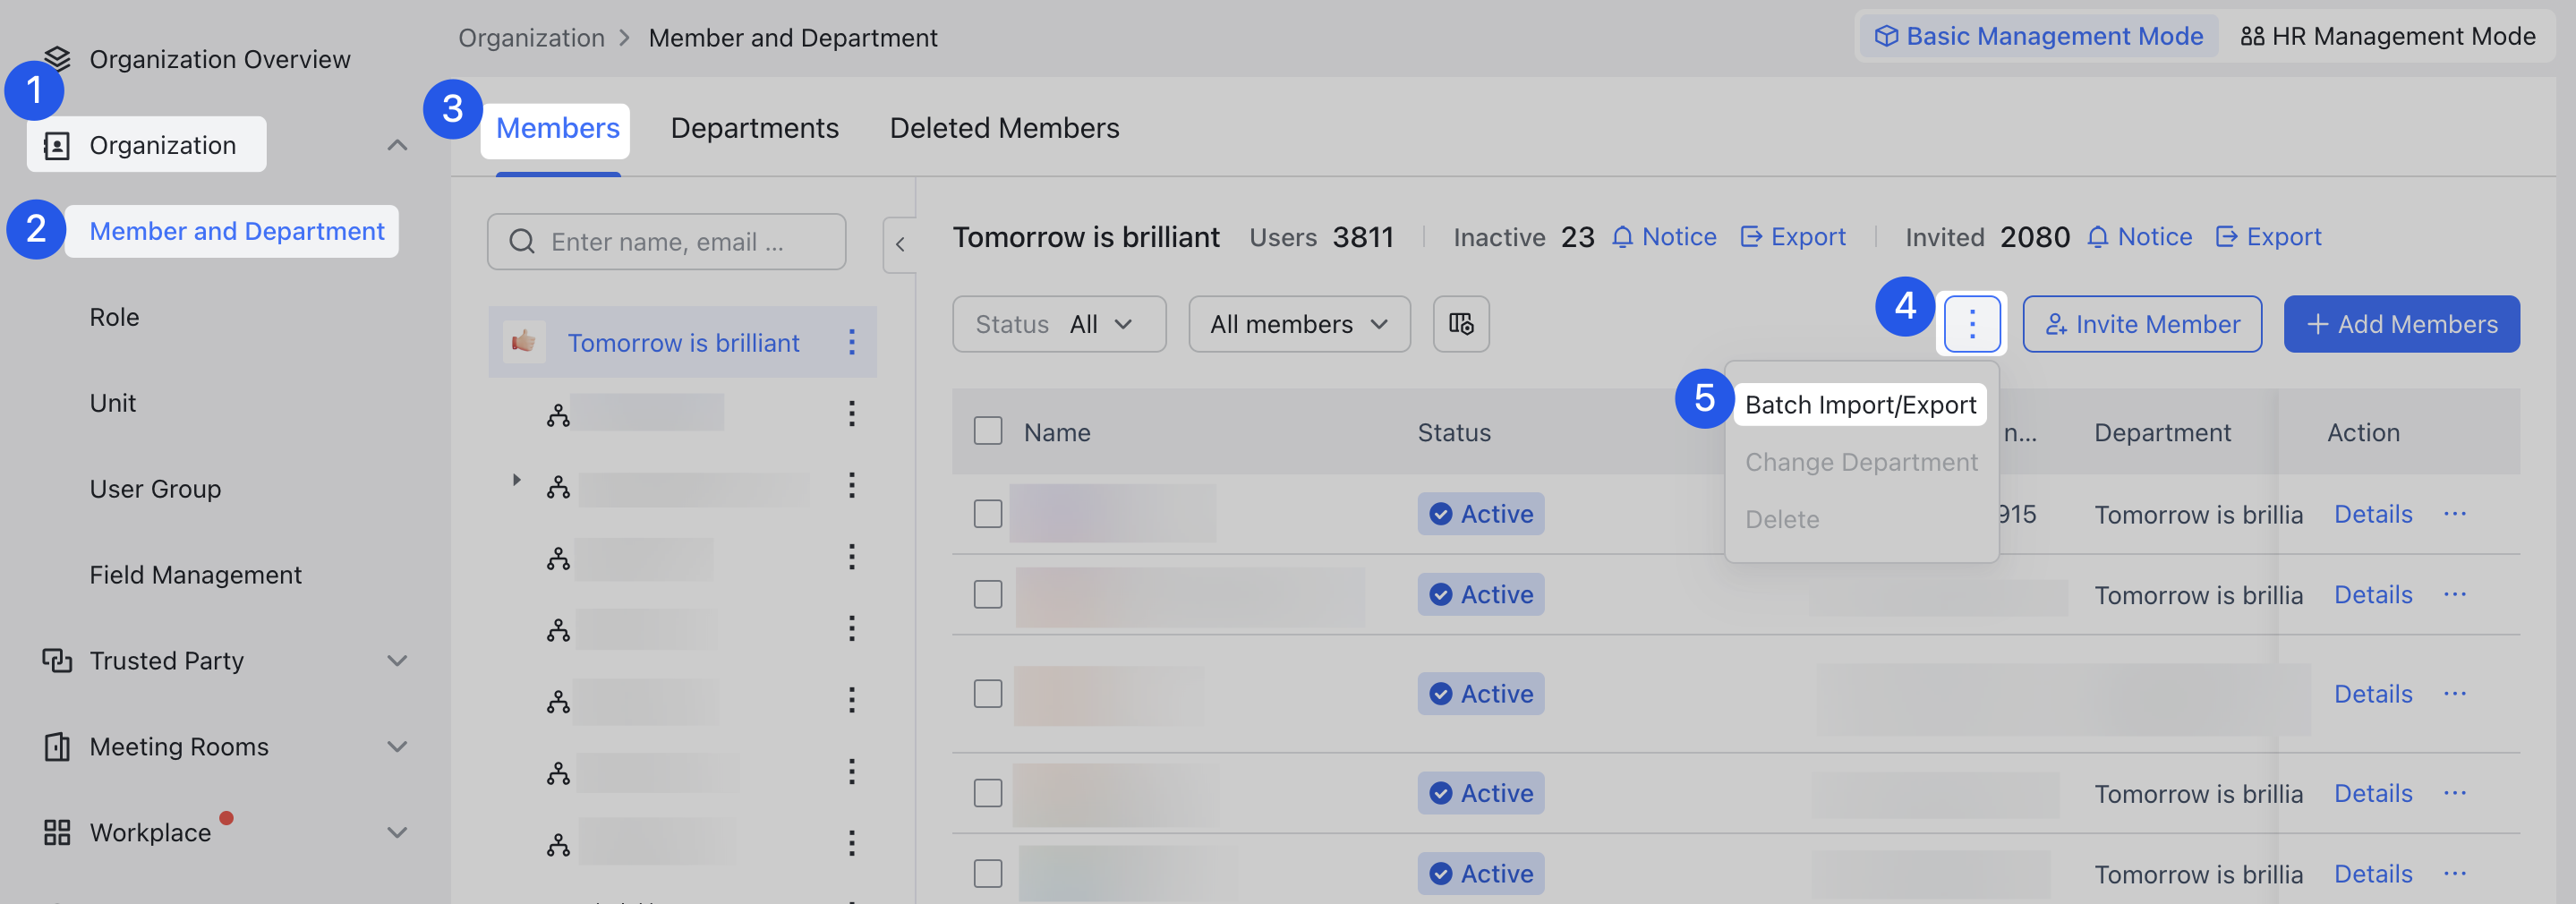Viewport: 2576px width, 904px height.
Task: Select Batch Import/Export from the menu
Action: click(1861, 404)
